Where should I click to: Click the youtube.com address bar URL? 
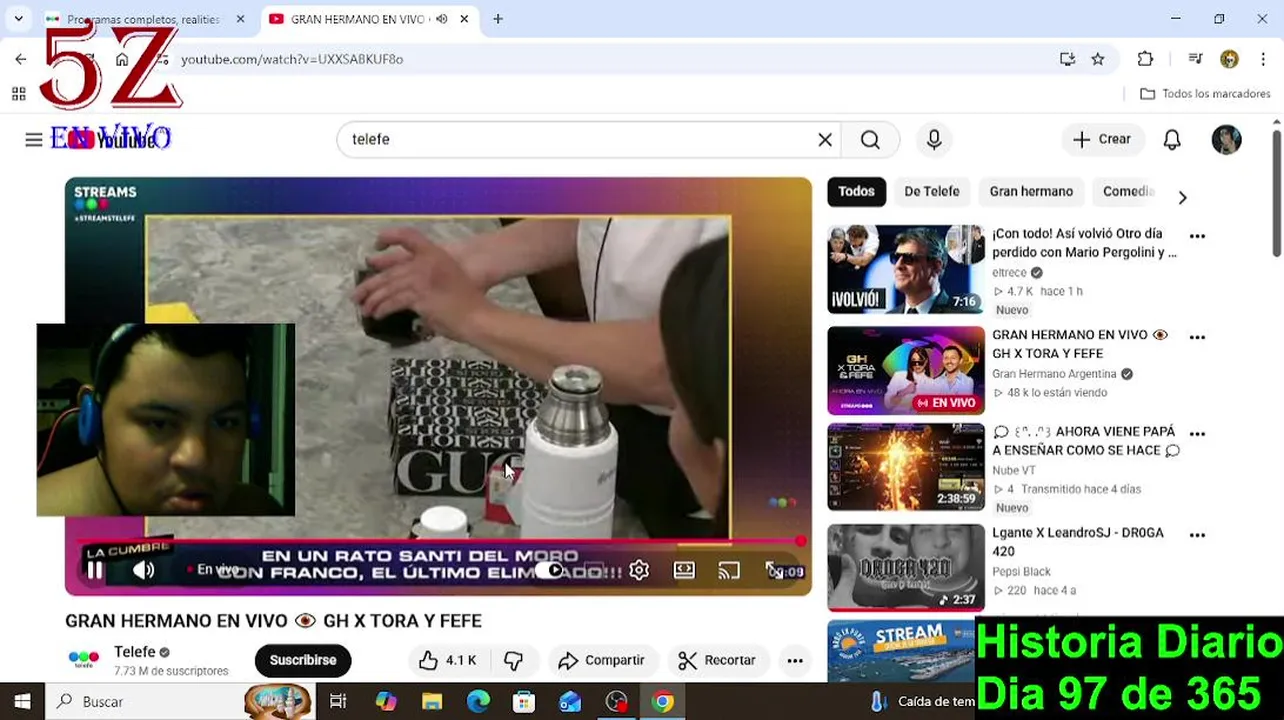click(292, 59)
